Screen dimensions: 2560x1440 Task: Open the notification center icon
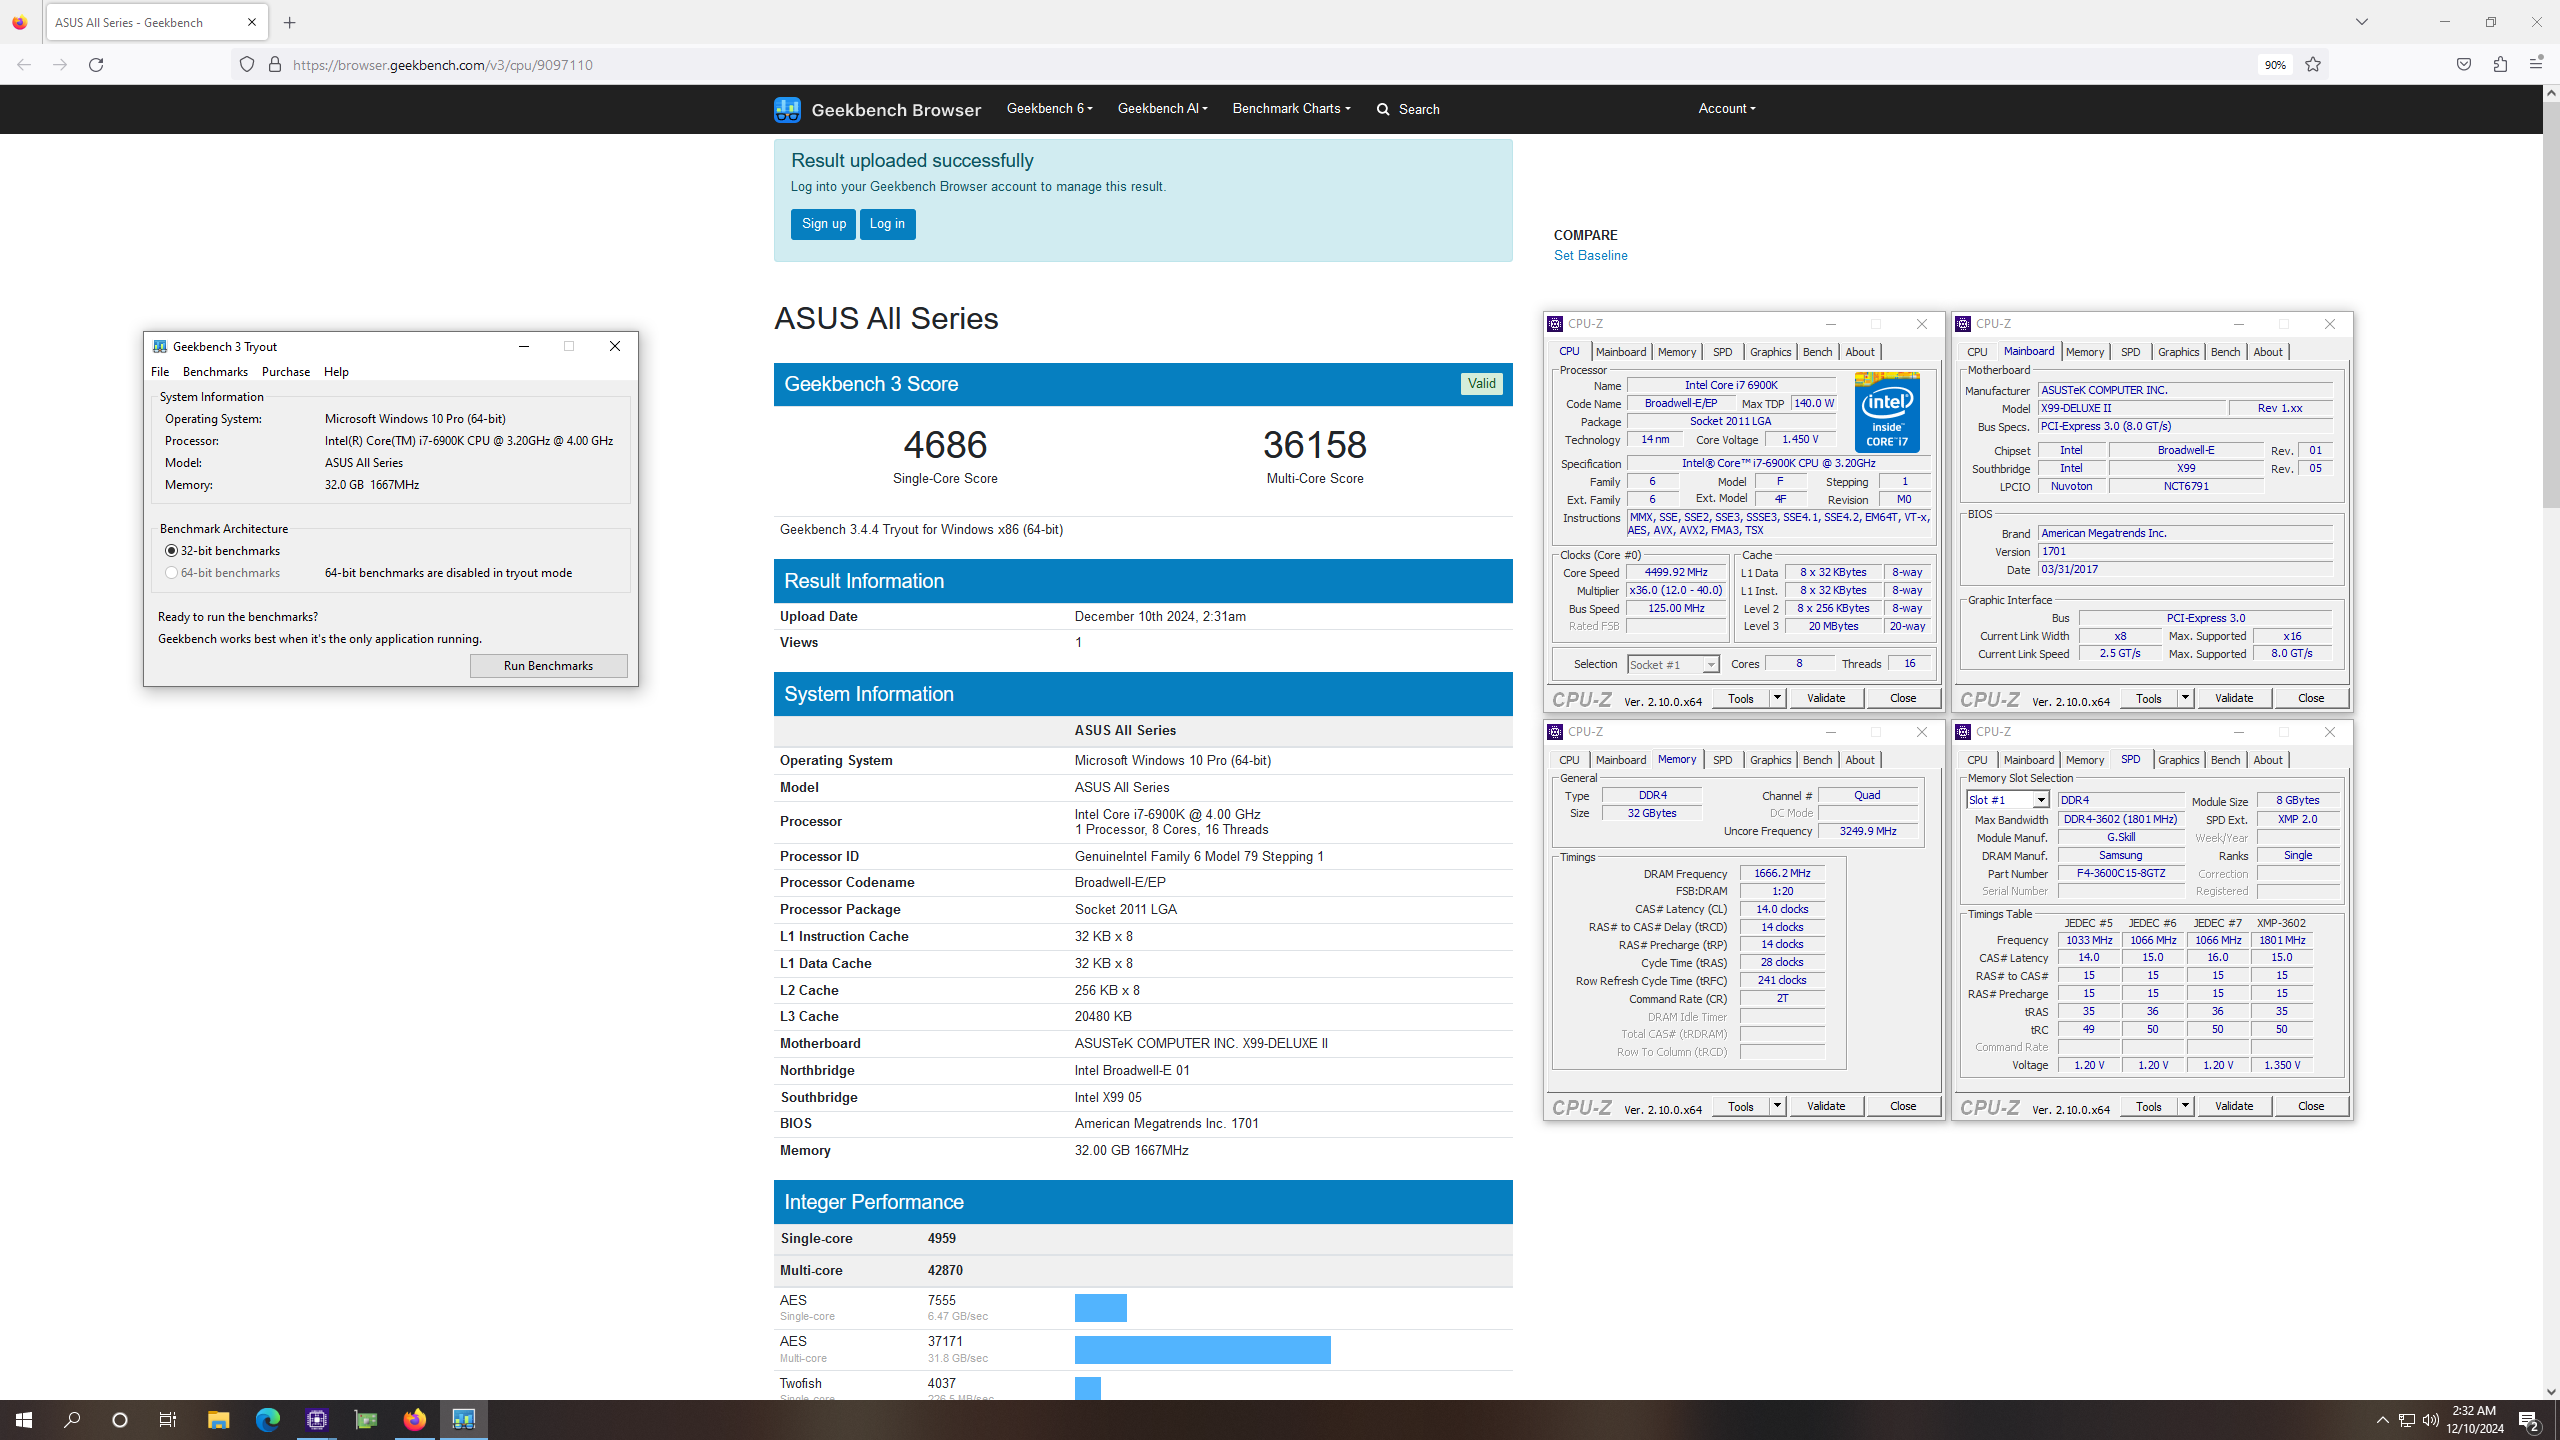point(2529,1420)
